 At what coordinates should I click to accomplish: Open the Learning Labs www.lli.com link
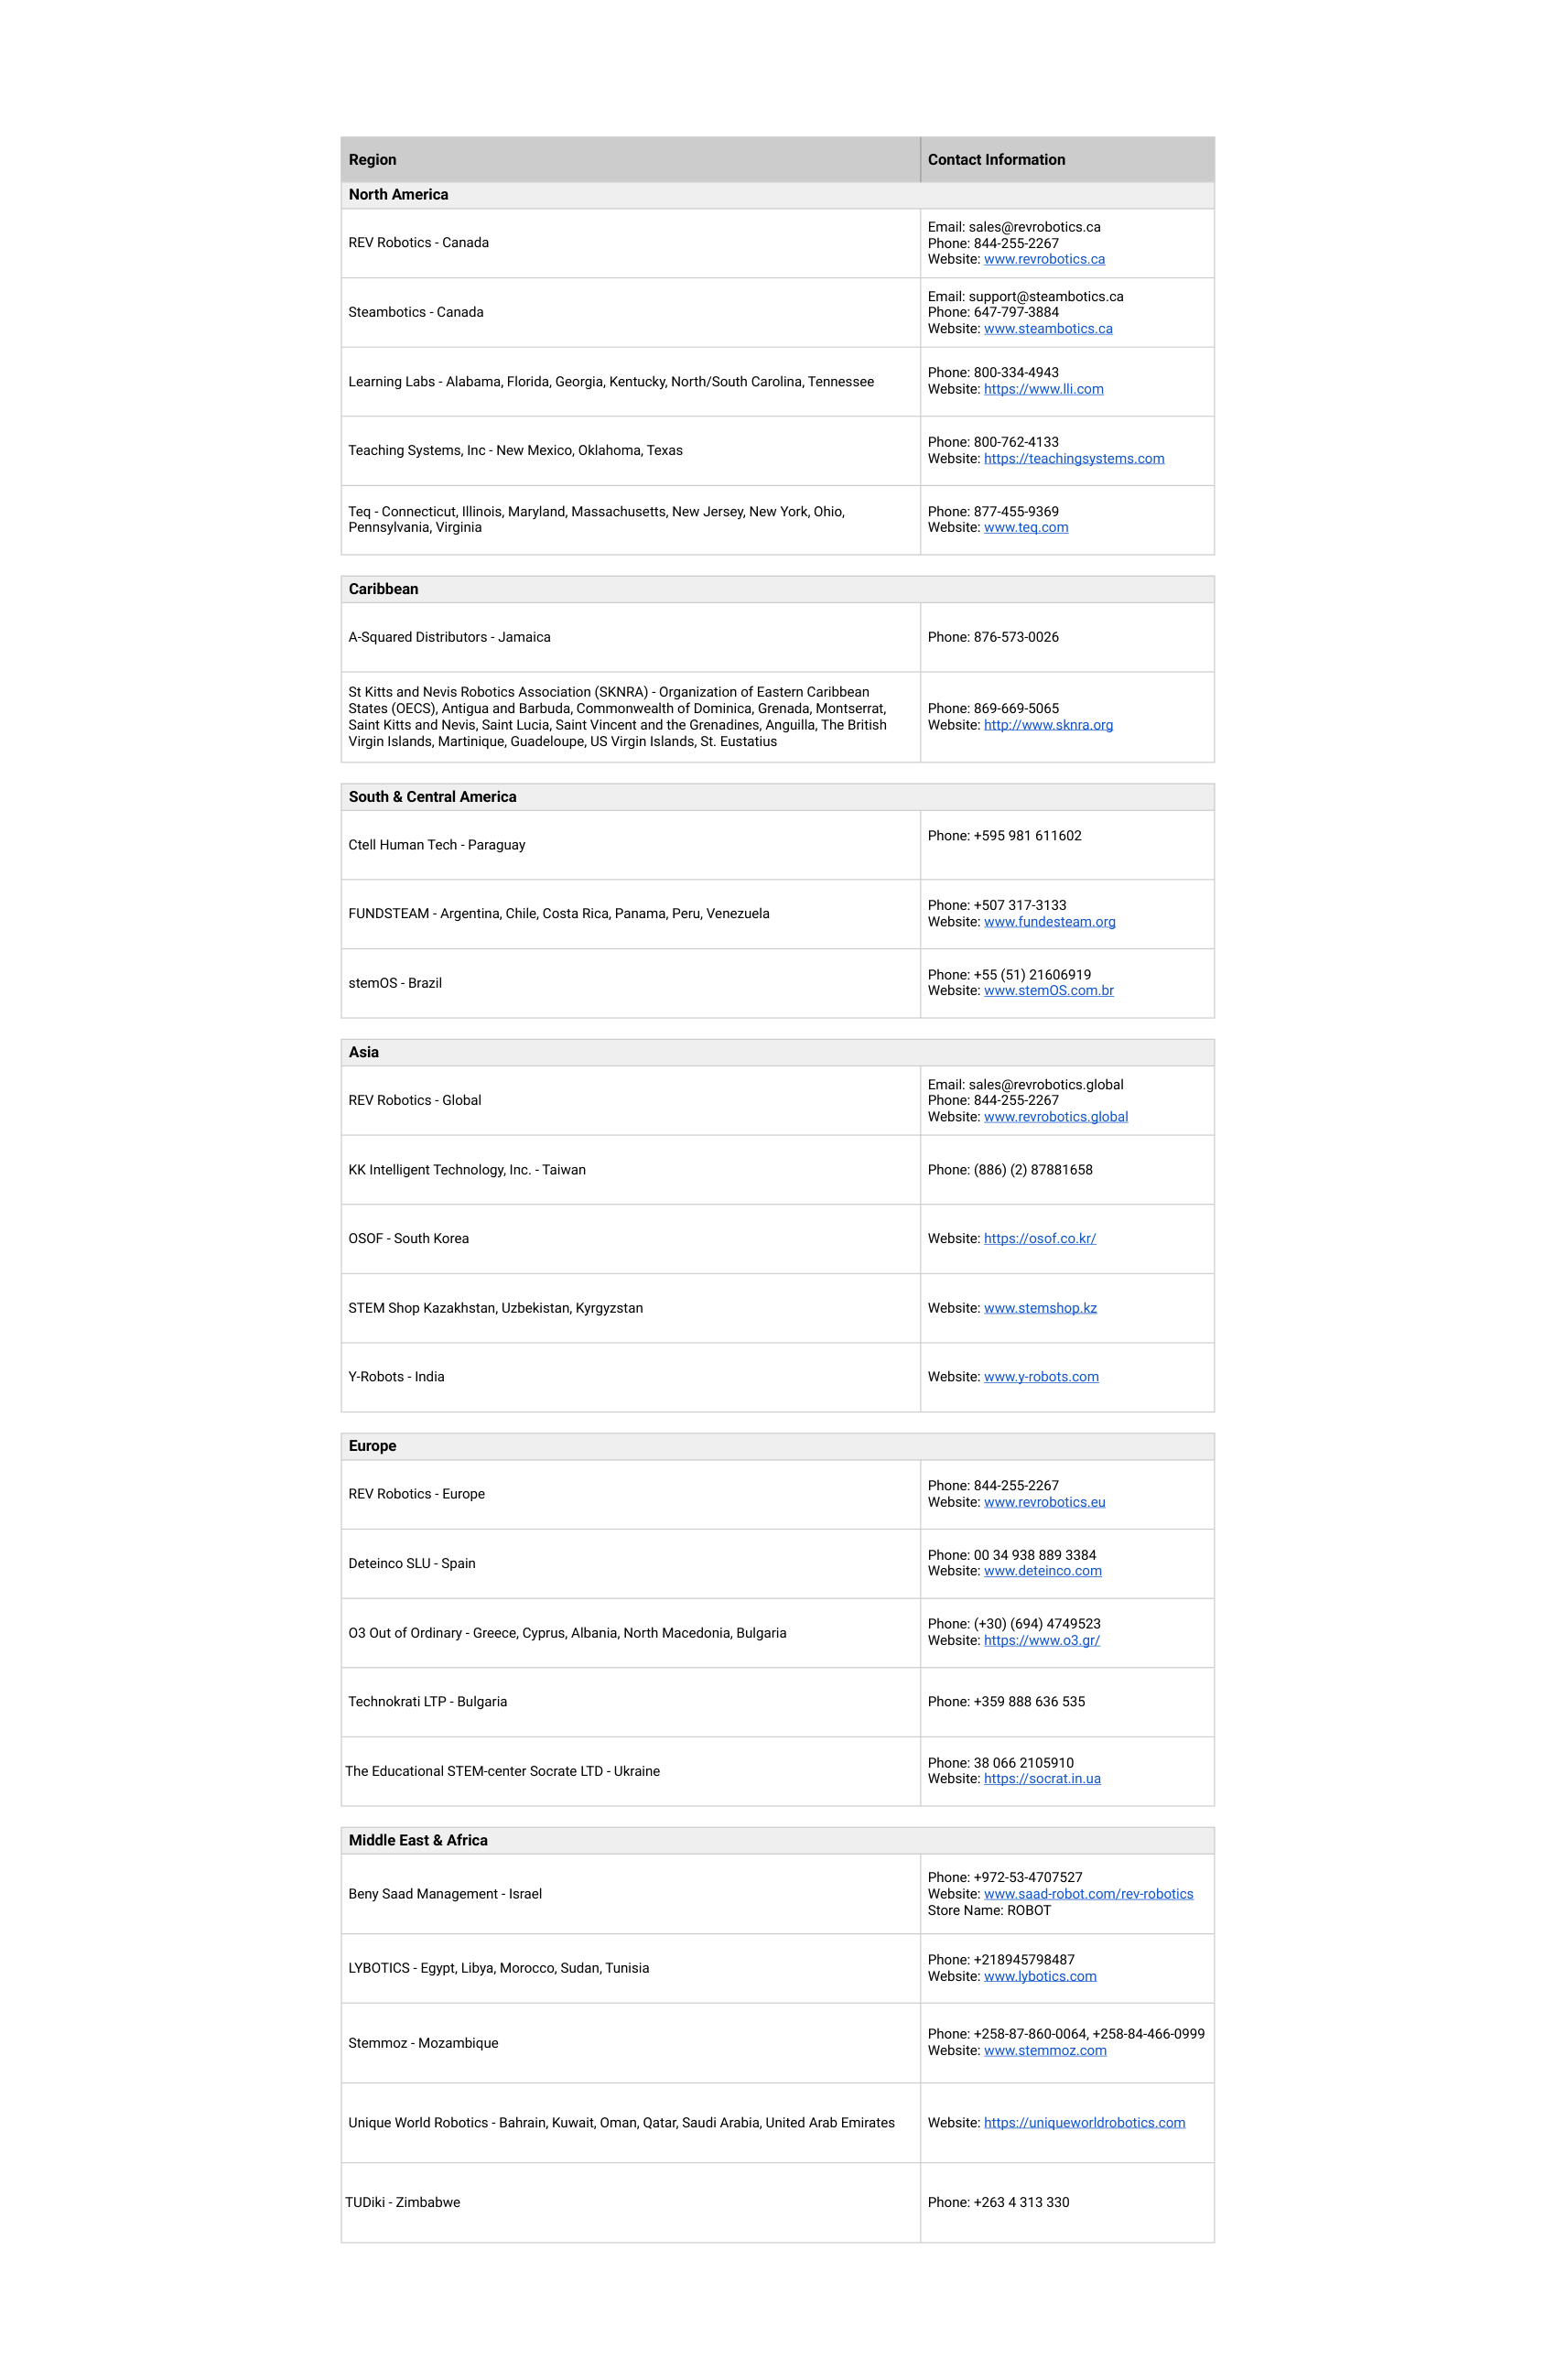tap(1043, 389)
